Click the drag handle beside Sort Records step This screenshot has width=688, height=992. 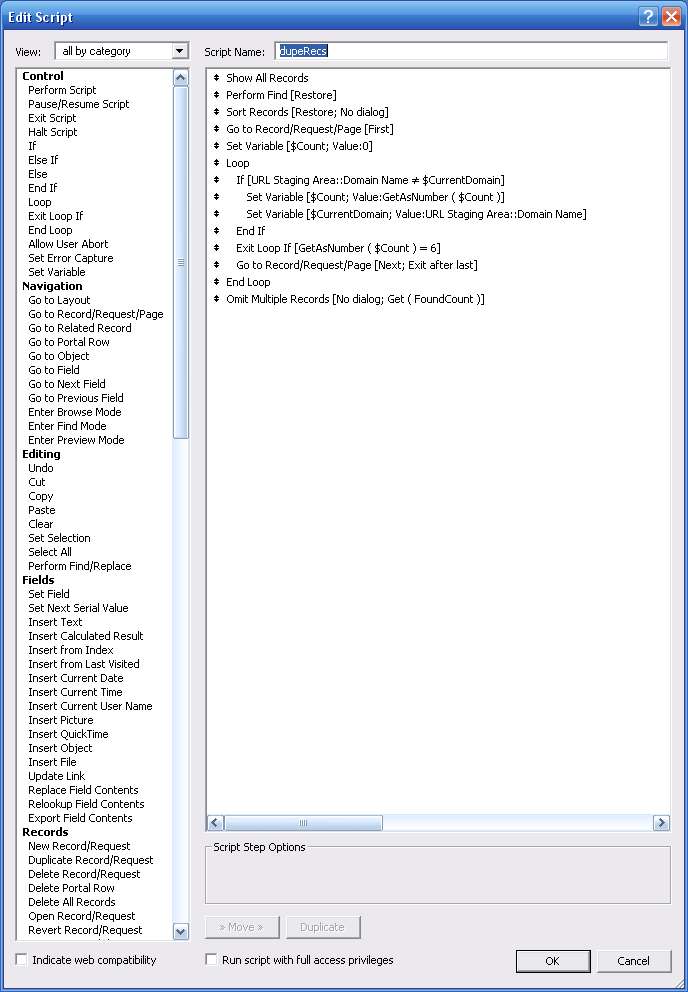click(x=216, y=112)
